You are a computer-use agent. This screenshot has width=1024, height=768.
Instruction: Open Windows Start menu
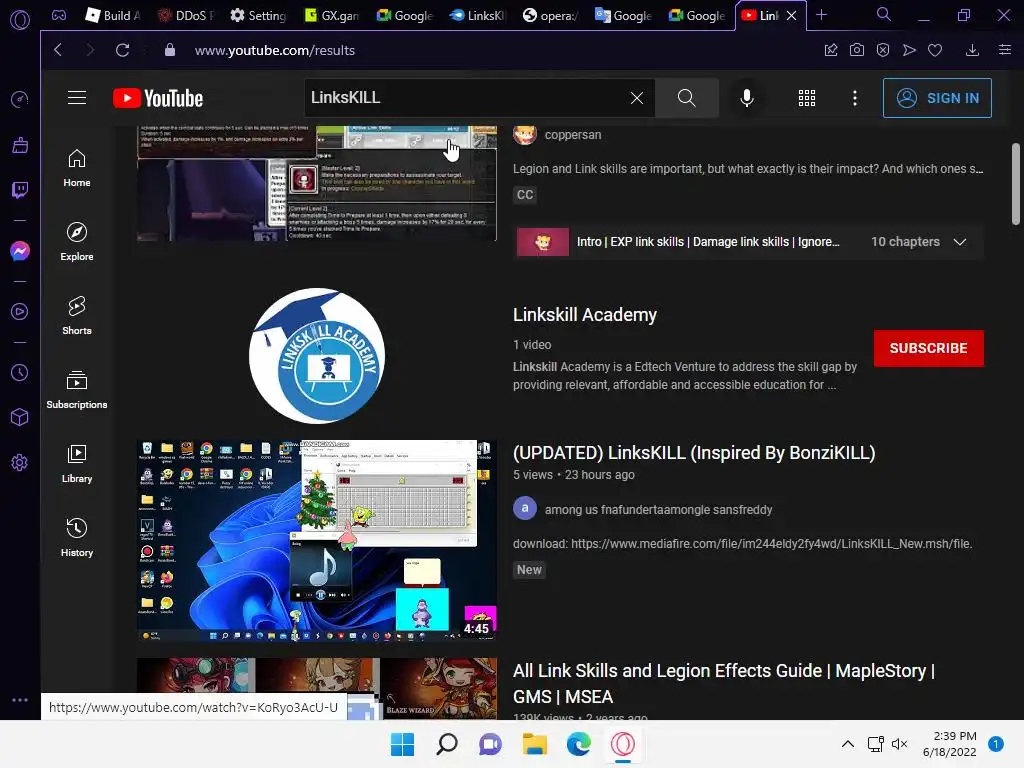(x=402, y=744)
